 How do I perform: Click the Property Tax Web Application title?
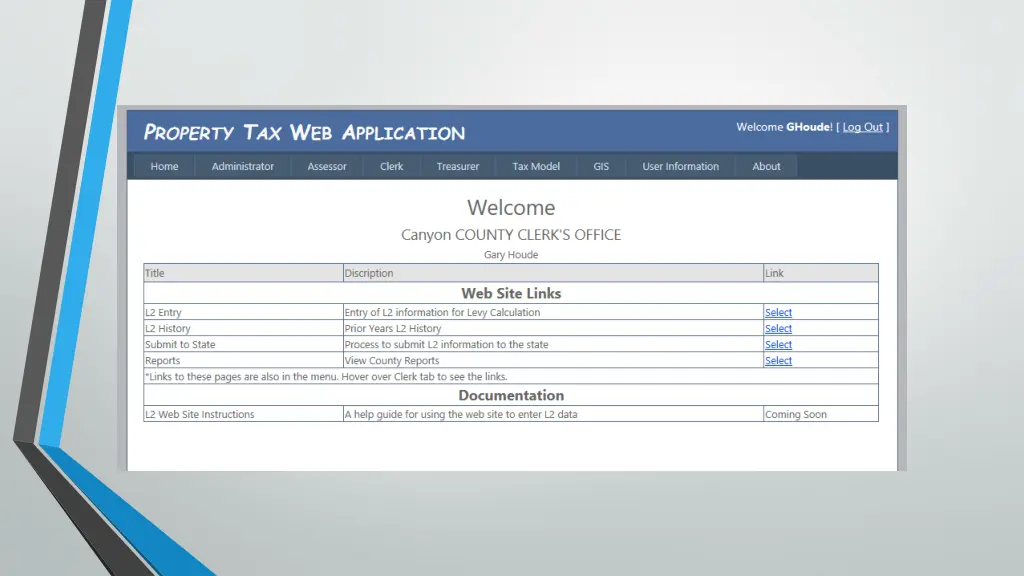point(304,133)
